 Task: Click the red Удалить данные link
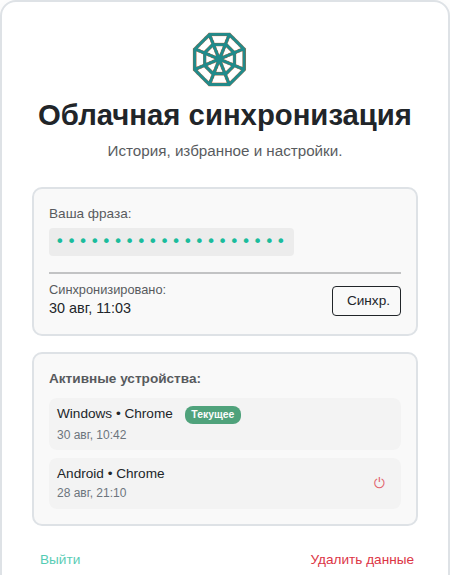362,560
